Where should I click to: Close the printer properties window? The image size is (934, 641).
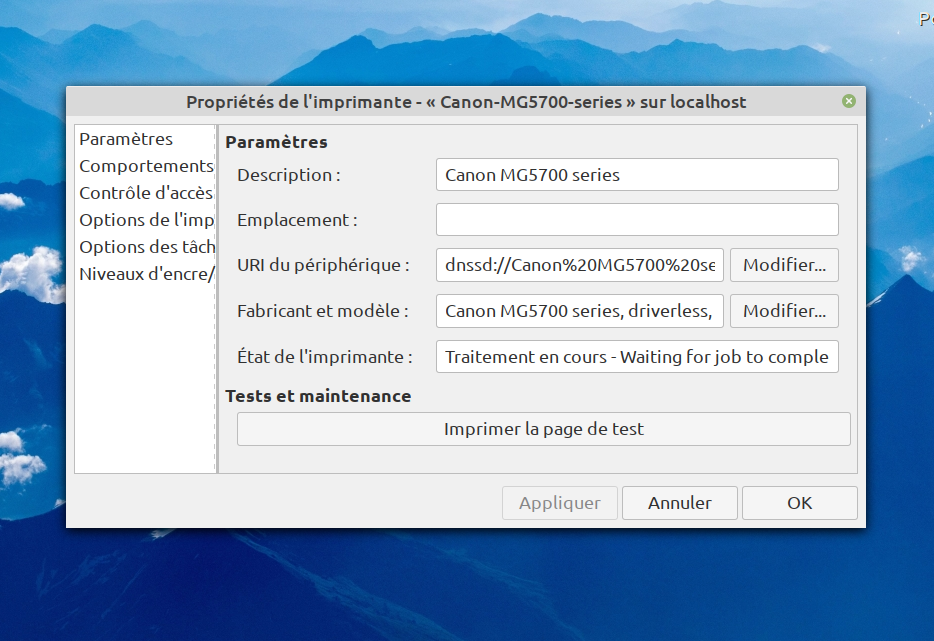point(848,101)
